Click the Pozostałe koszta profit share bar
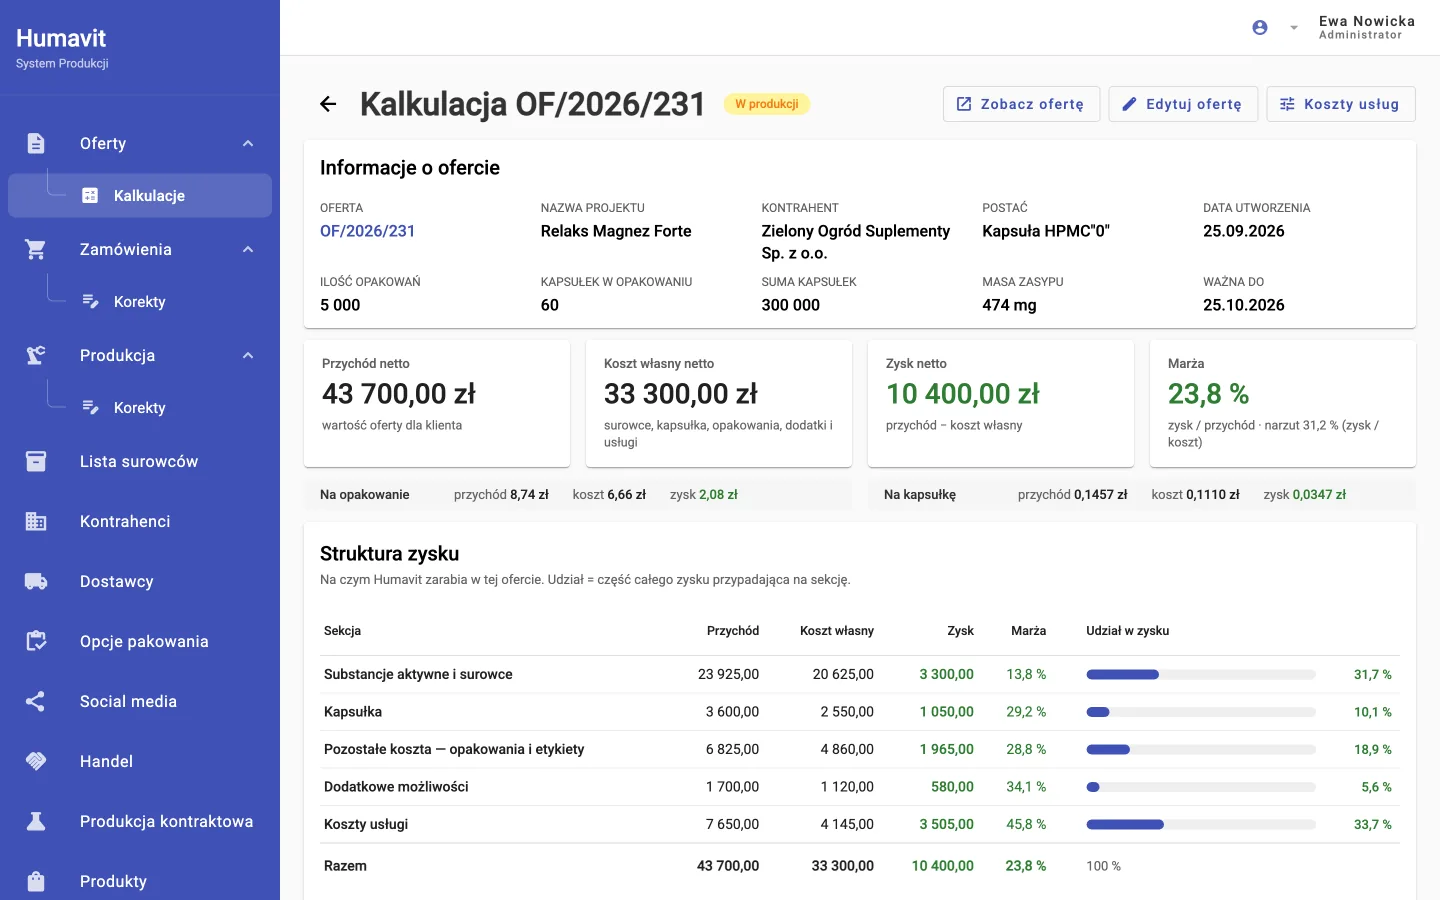This screenshot has width=1440, height=900. click(1201, 750)
